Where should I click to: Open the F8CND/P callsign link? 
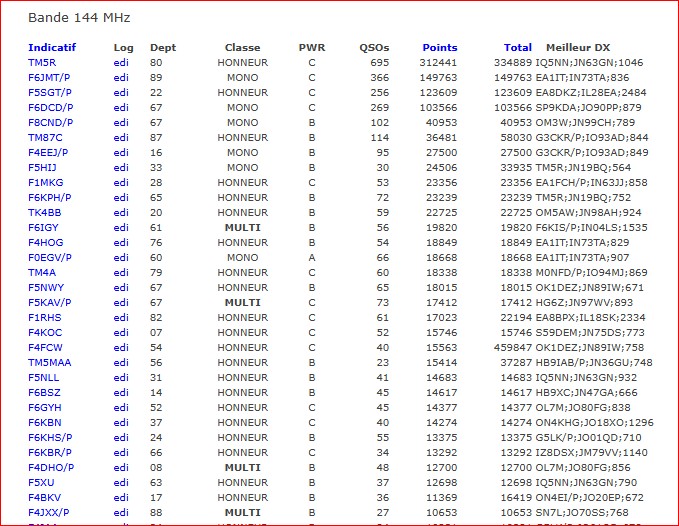pos(51,123)
